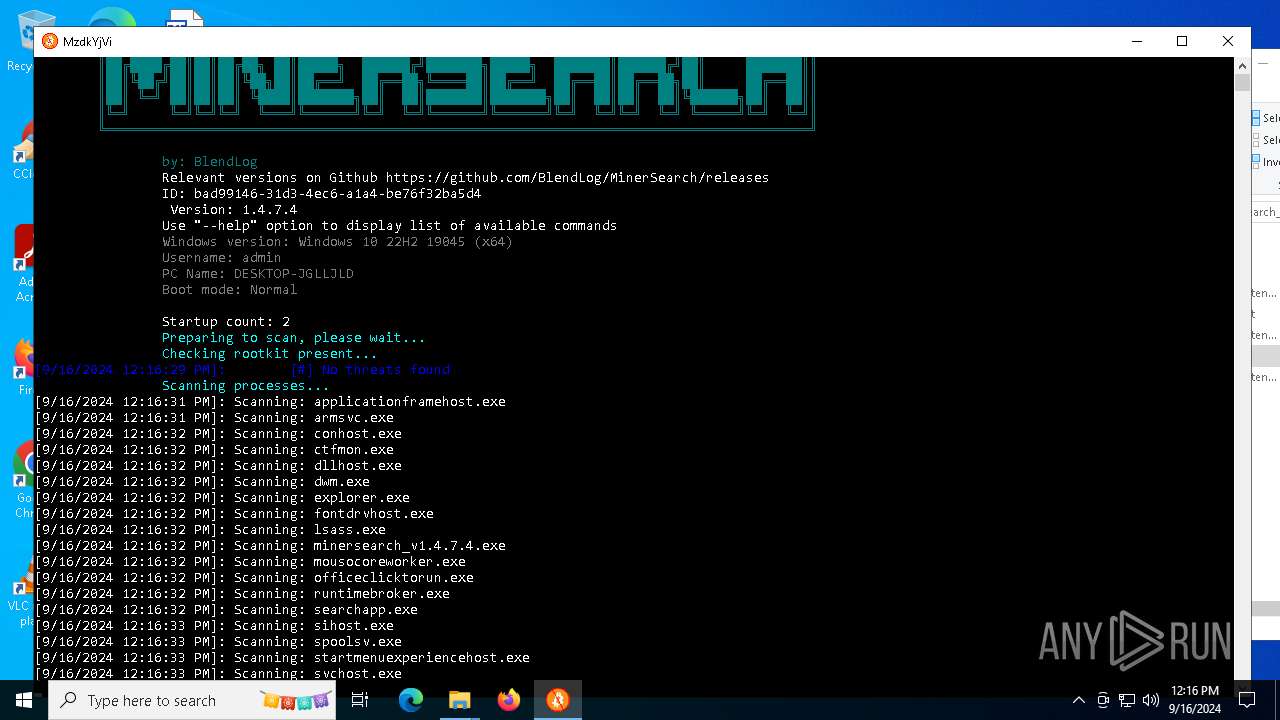This screenshot has width=1280, height=720.
Task: Open the volume speaker icon in tray
Action: [x=1151, y=700]
